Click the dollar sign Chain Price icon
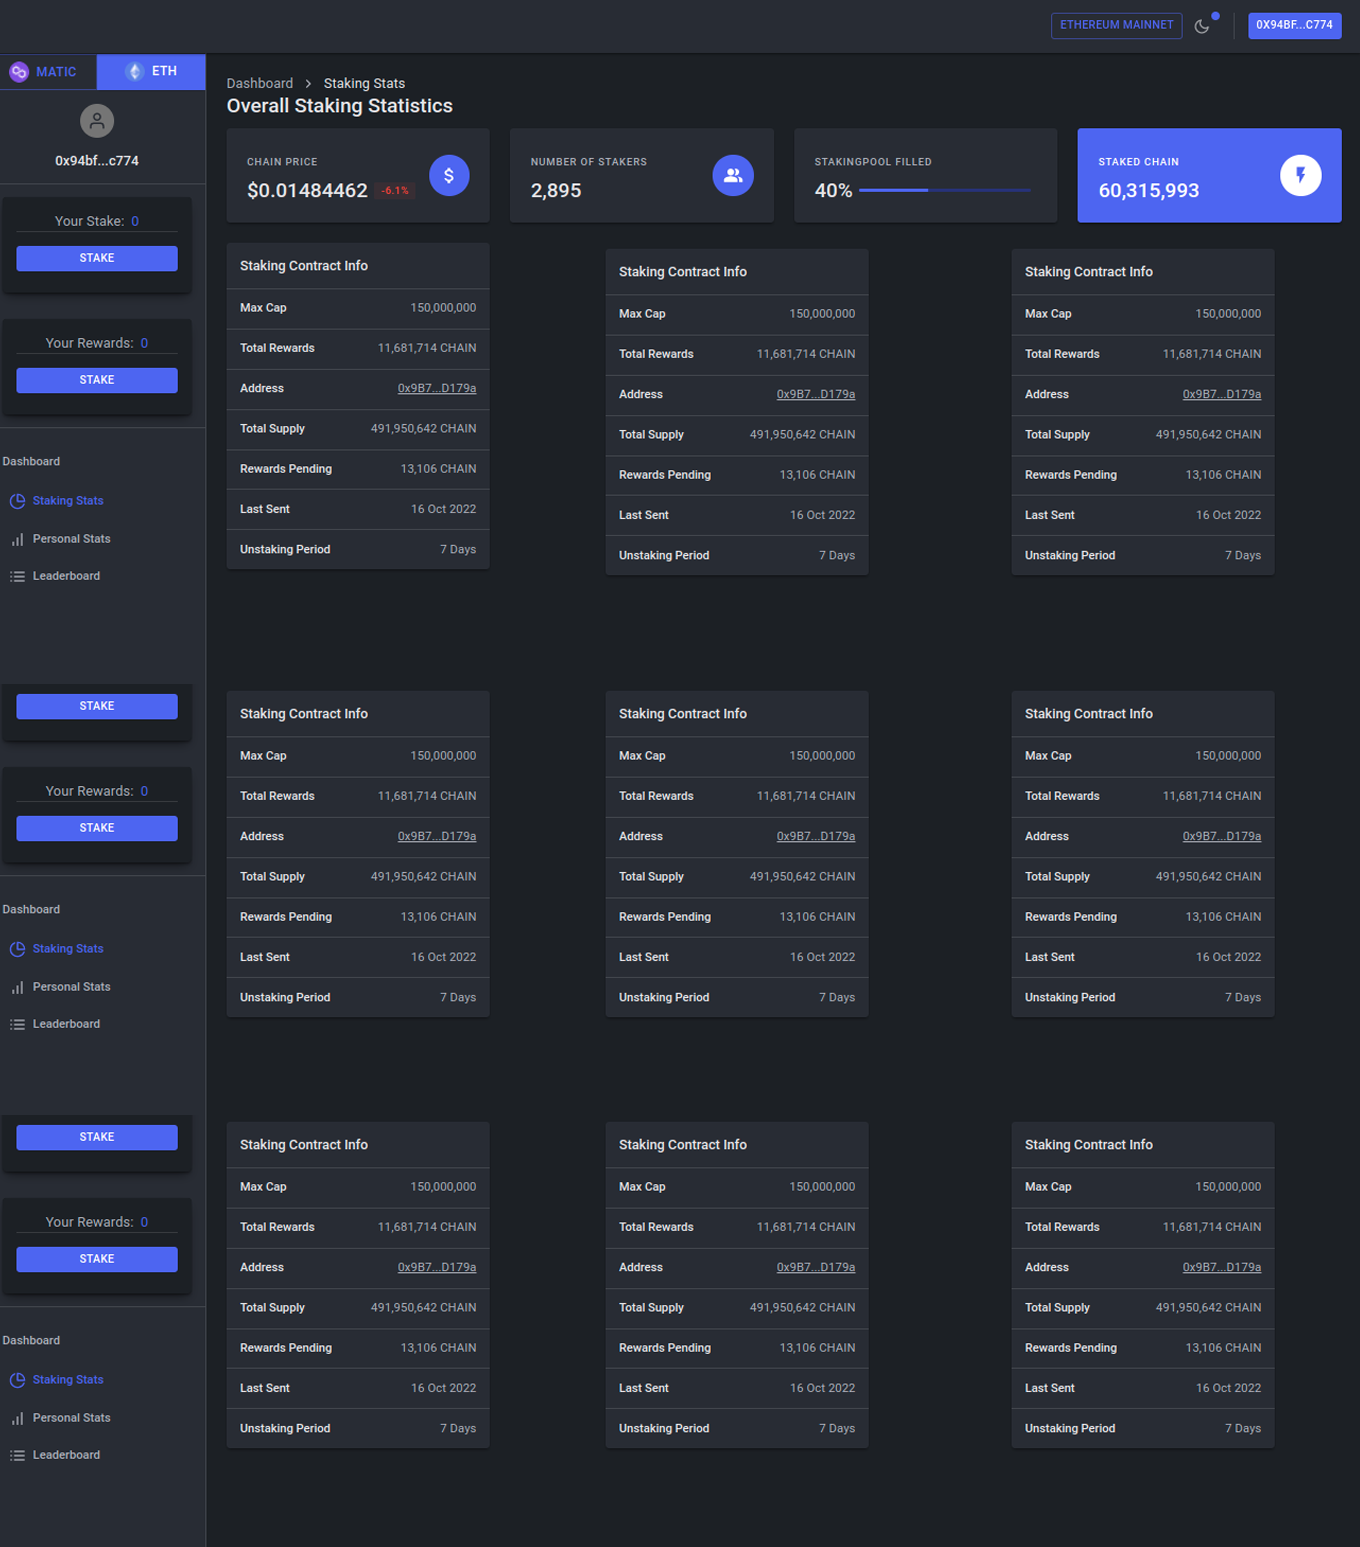Image resolution: width=1360 pixels, height=1547 pixels. pos(449,176)
